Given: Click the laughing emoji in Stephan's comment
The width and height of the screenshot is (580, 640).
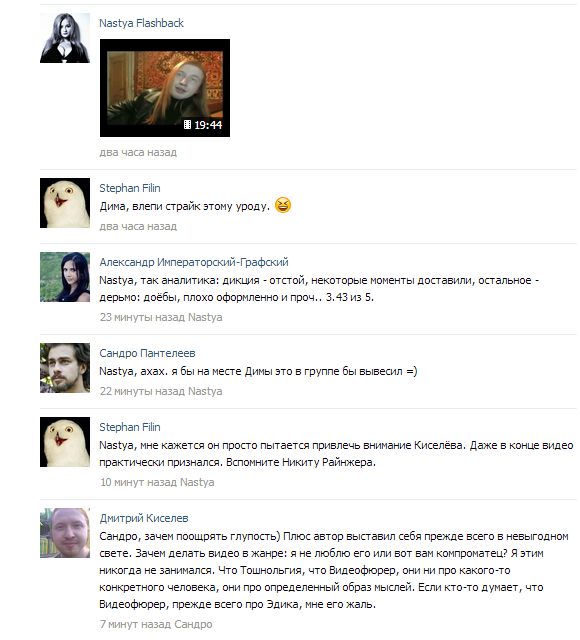Looking at the screenshot, I should click(x=283, y=205).
